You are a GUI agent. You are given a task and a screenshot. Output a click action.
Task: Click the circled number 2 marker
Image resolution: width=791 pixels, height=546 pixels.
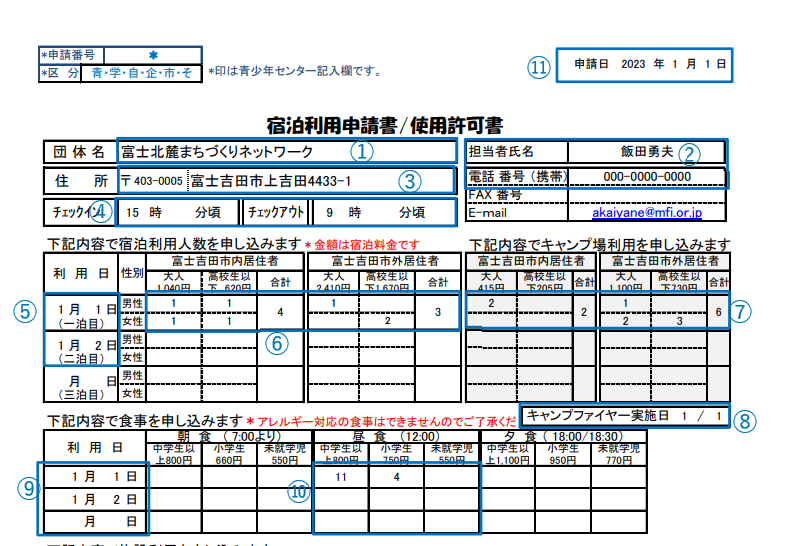click(x=688, y=153)
